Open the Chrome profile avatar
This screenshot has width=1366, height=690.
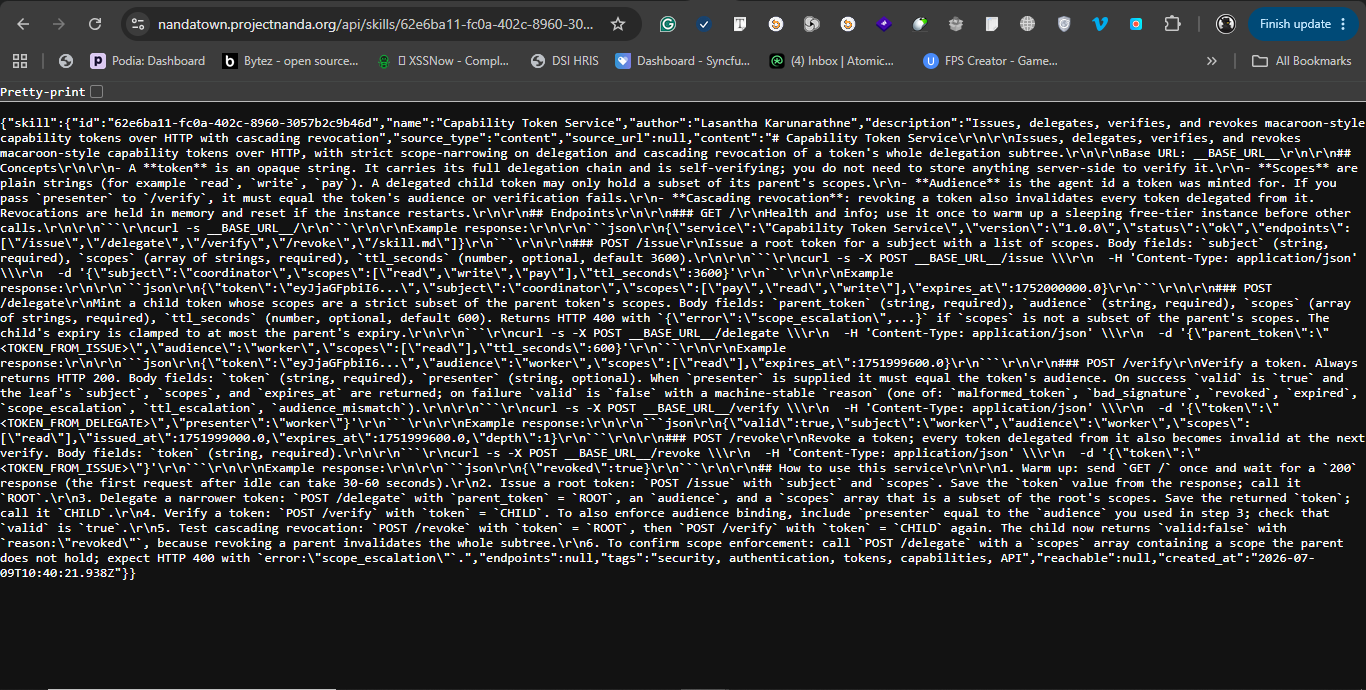click(x=1226, y=24)
